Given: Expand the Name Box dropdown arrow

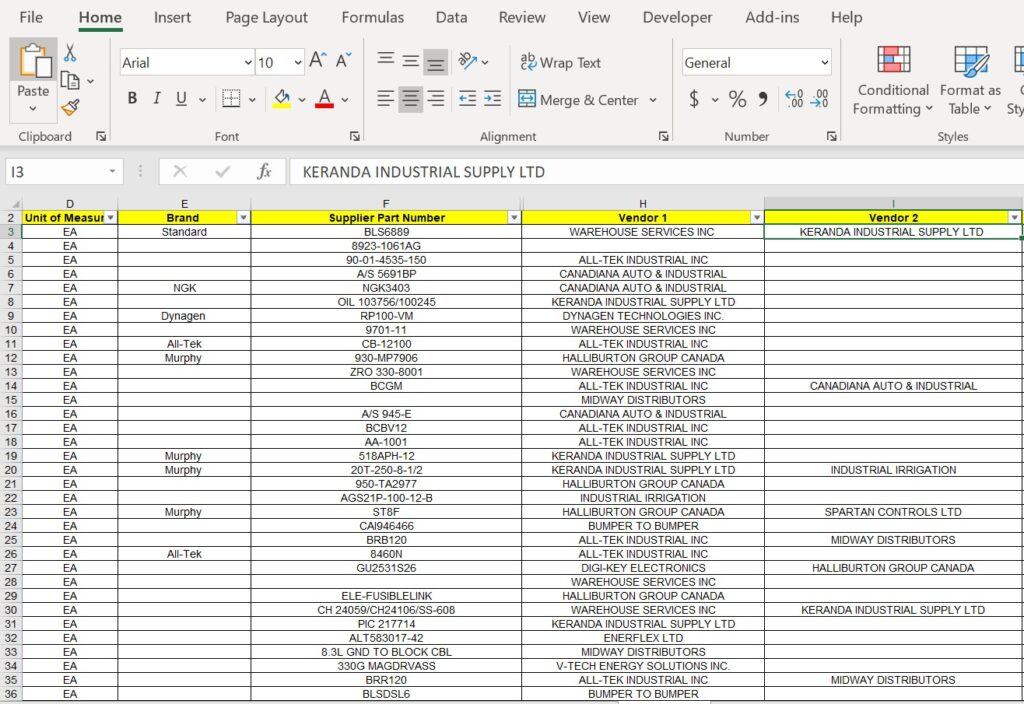Looking at the screenshot, I should (x=112, y=172).
